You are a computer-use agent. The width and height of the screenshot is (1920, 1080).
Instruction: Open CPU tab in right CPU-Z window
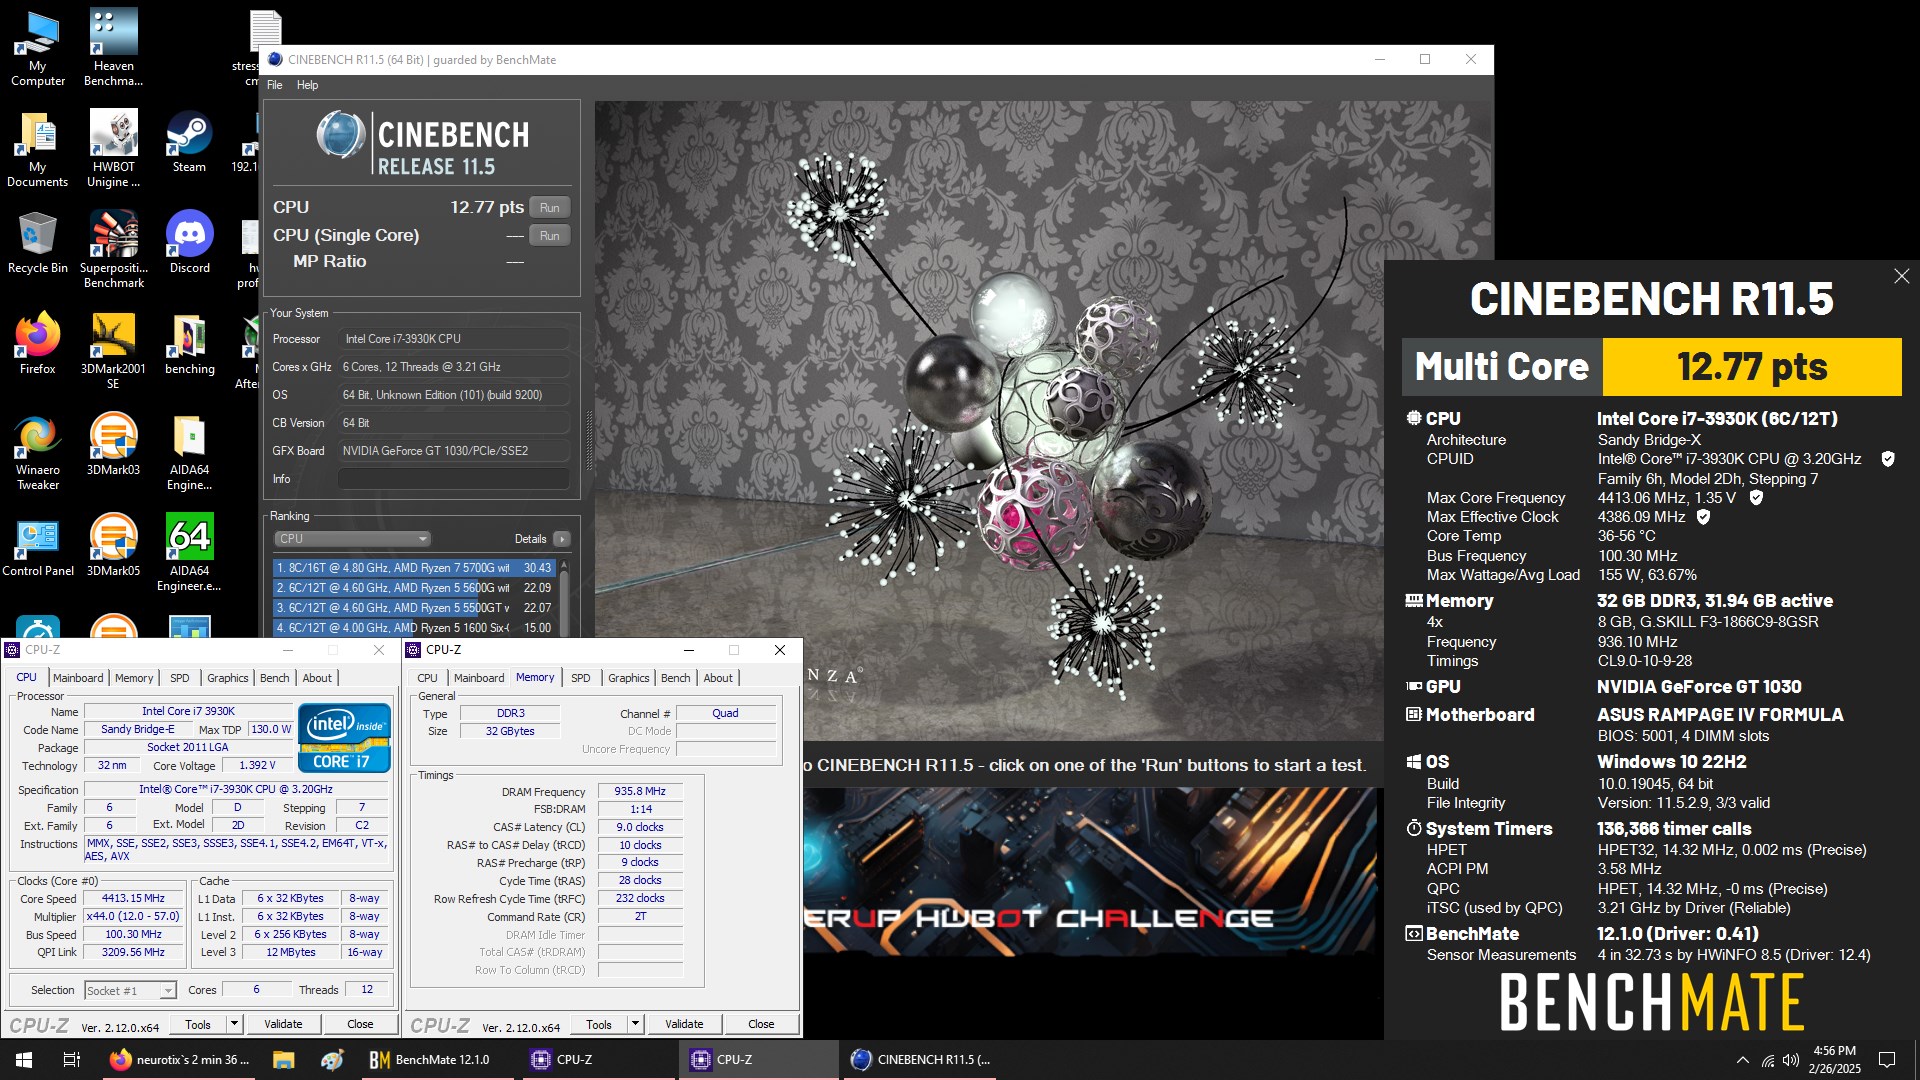(x=427, y=678)
